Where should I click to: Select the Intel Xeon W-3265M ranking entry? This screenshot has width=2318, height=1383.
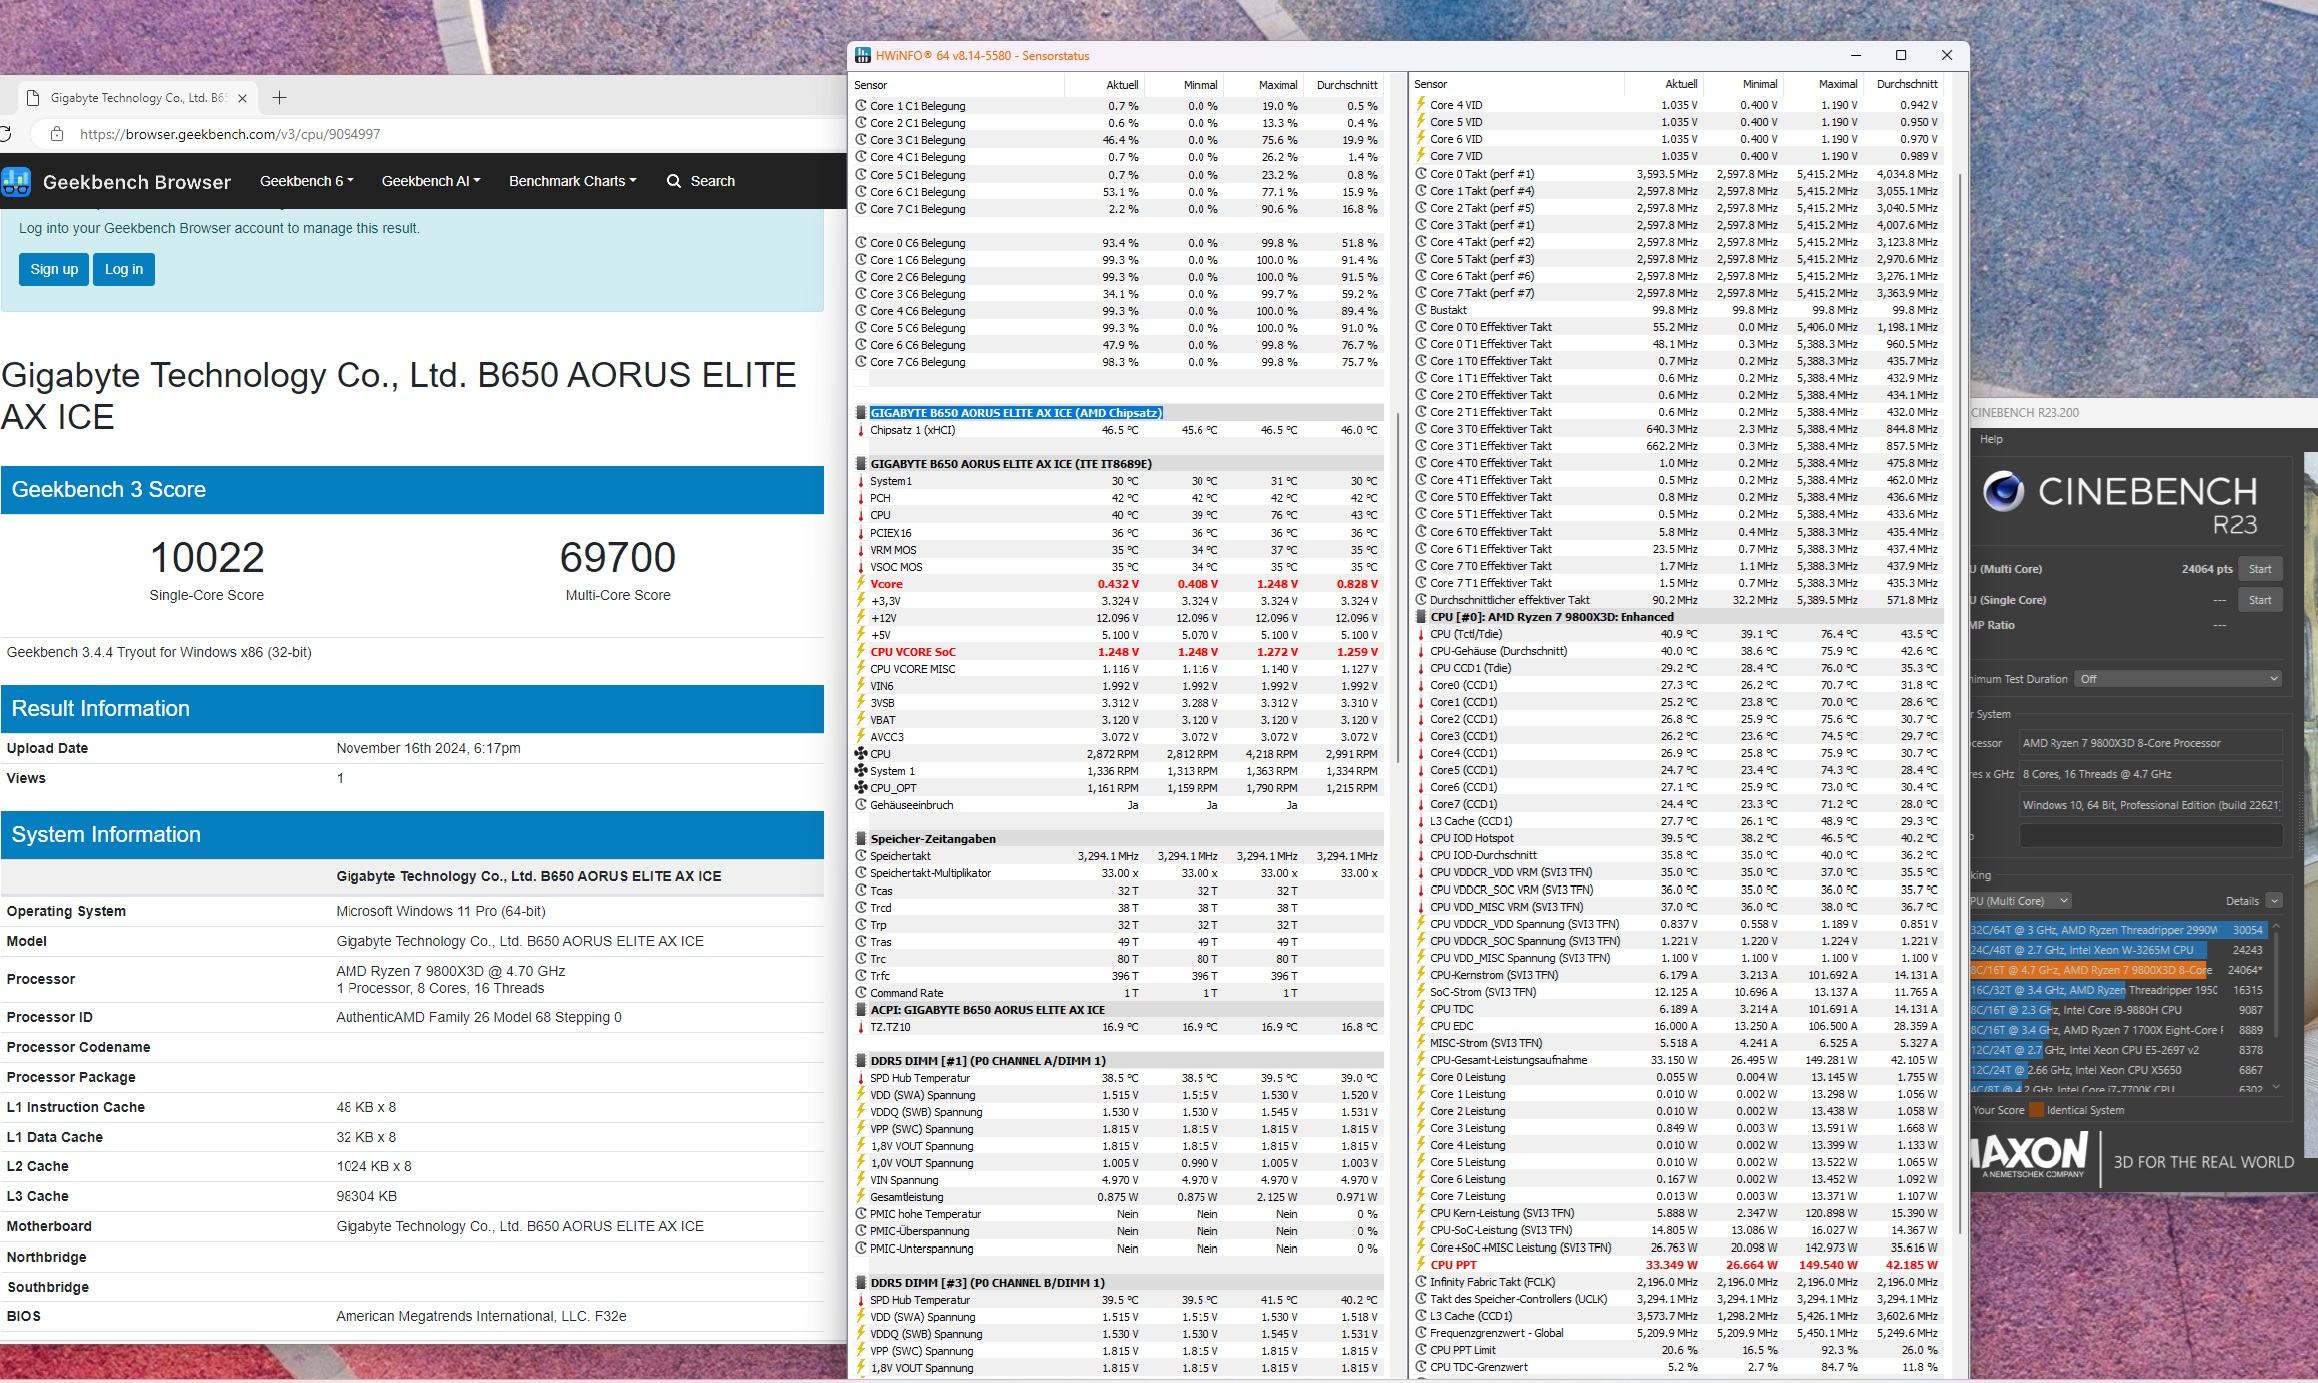point(2117,950)
